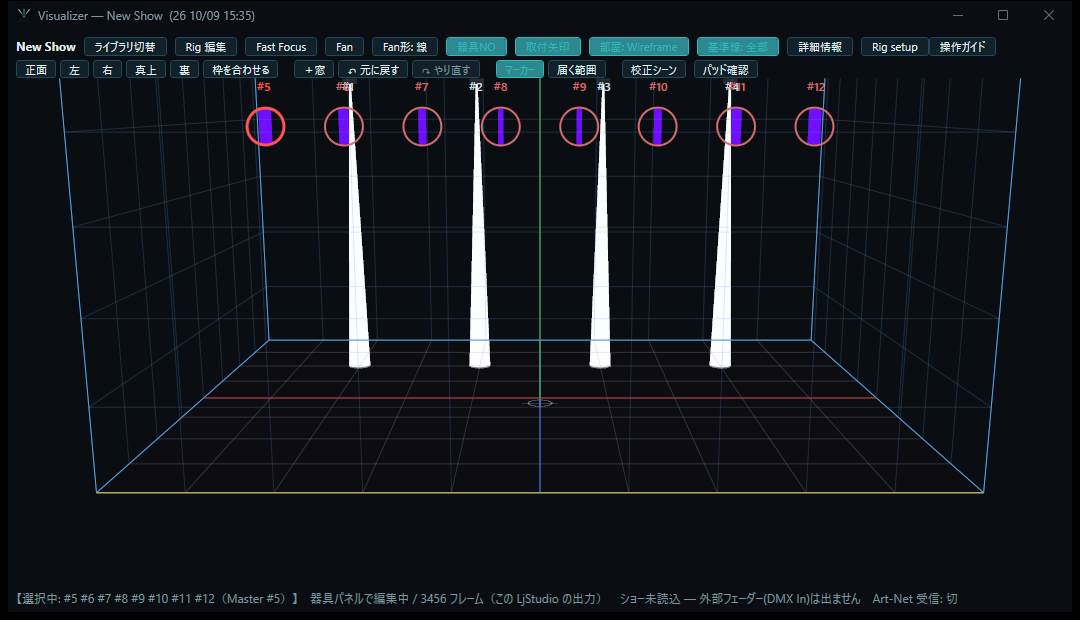The image size is (1080, 620).
Task: Click the Visualizer app logo icon
Action: [x=24, y=14]
